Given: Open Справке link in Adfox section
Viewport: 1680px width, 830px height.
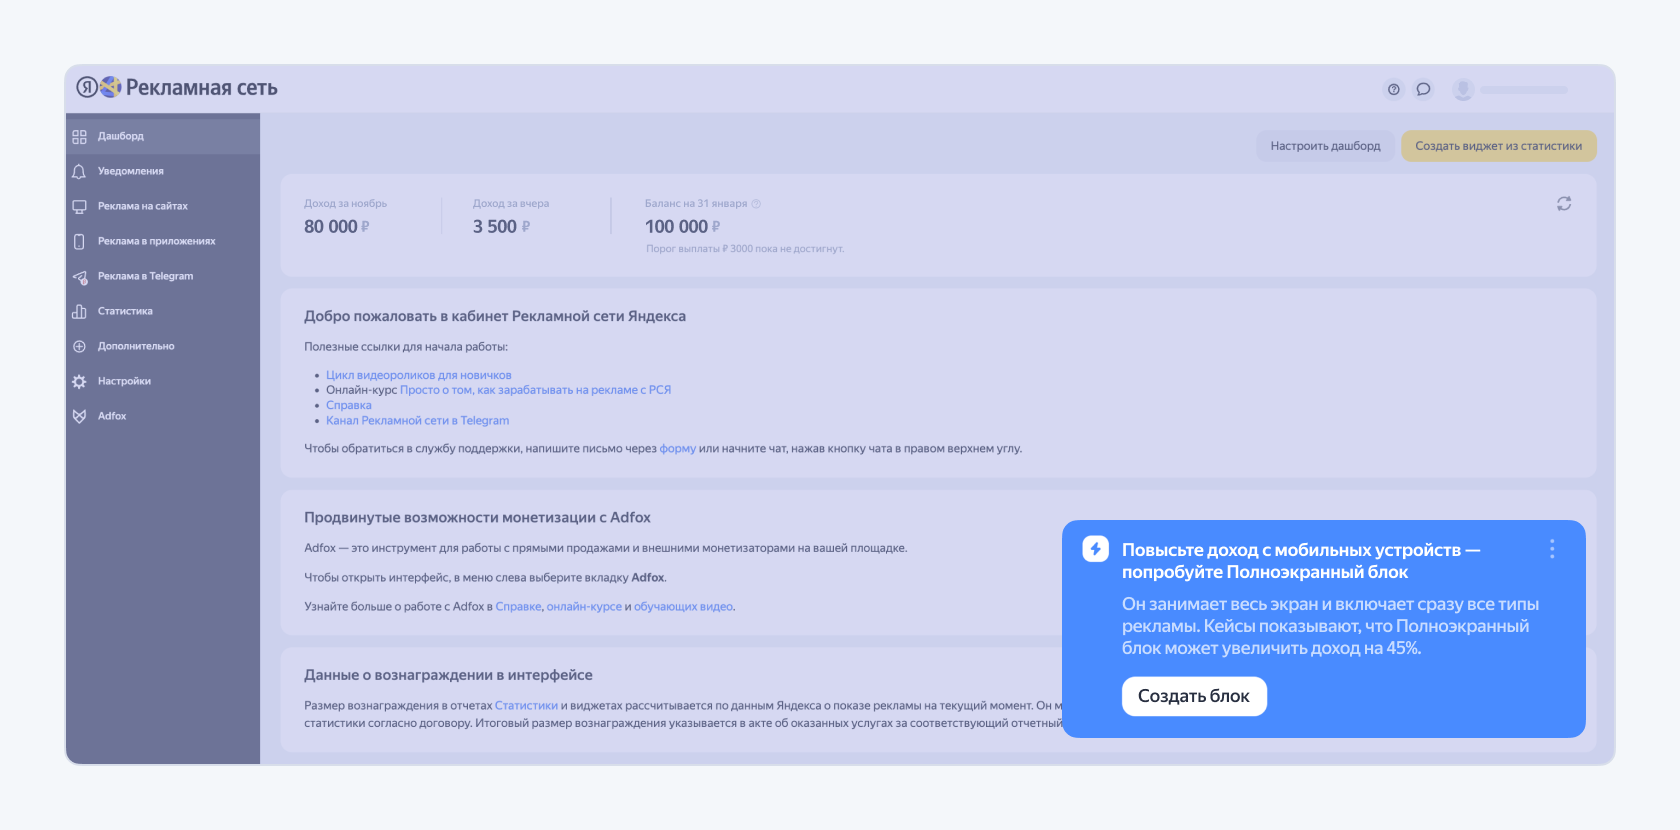Looking at the screenshot, I should click(518, 606).
